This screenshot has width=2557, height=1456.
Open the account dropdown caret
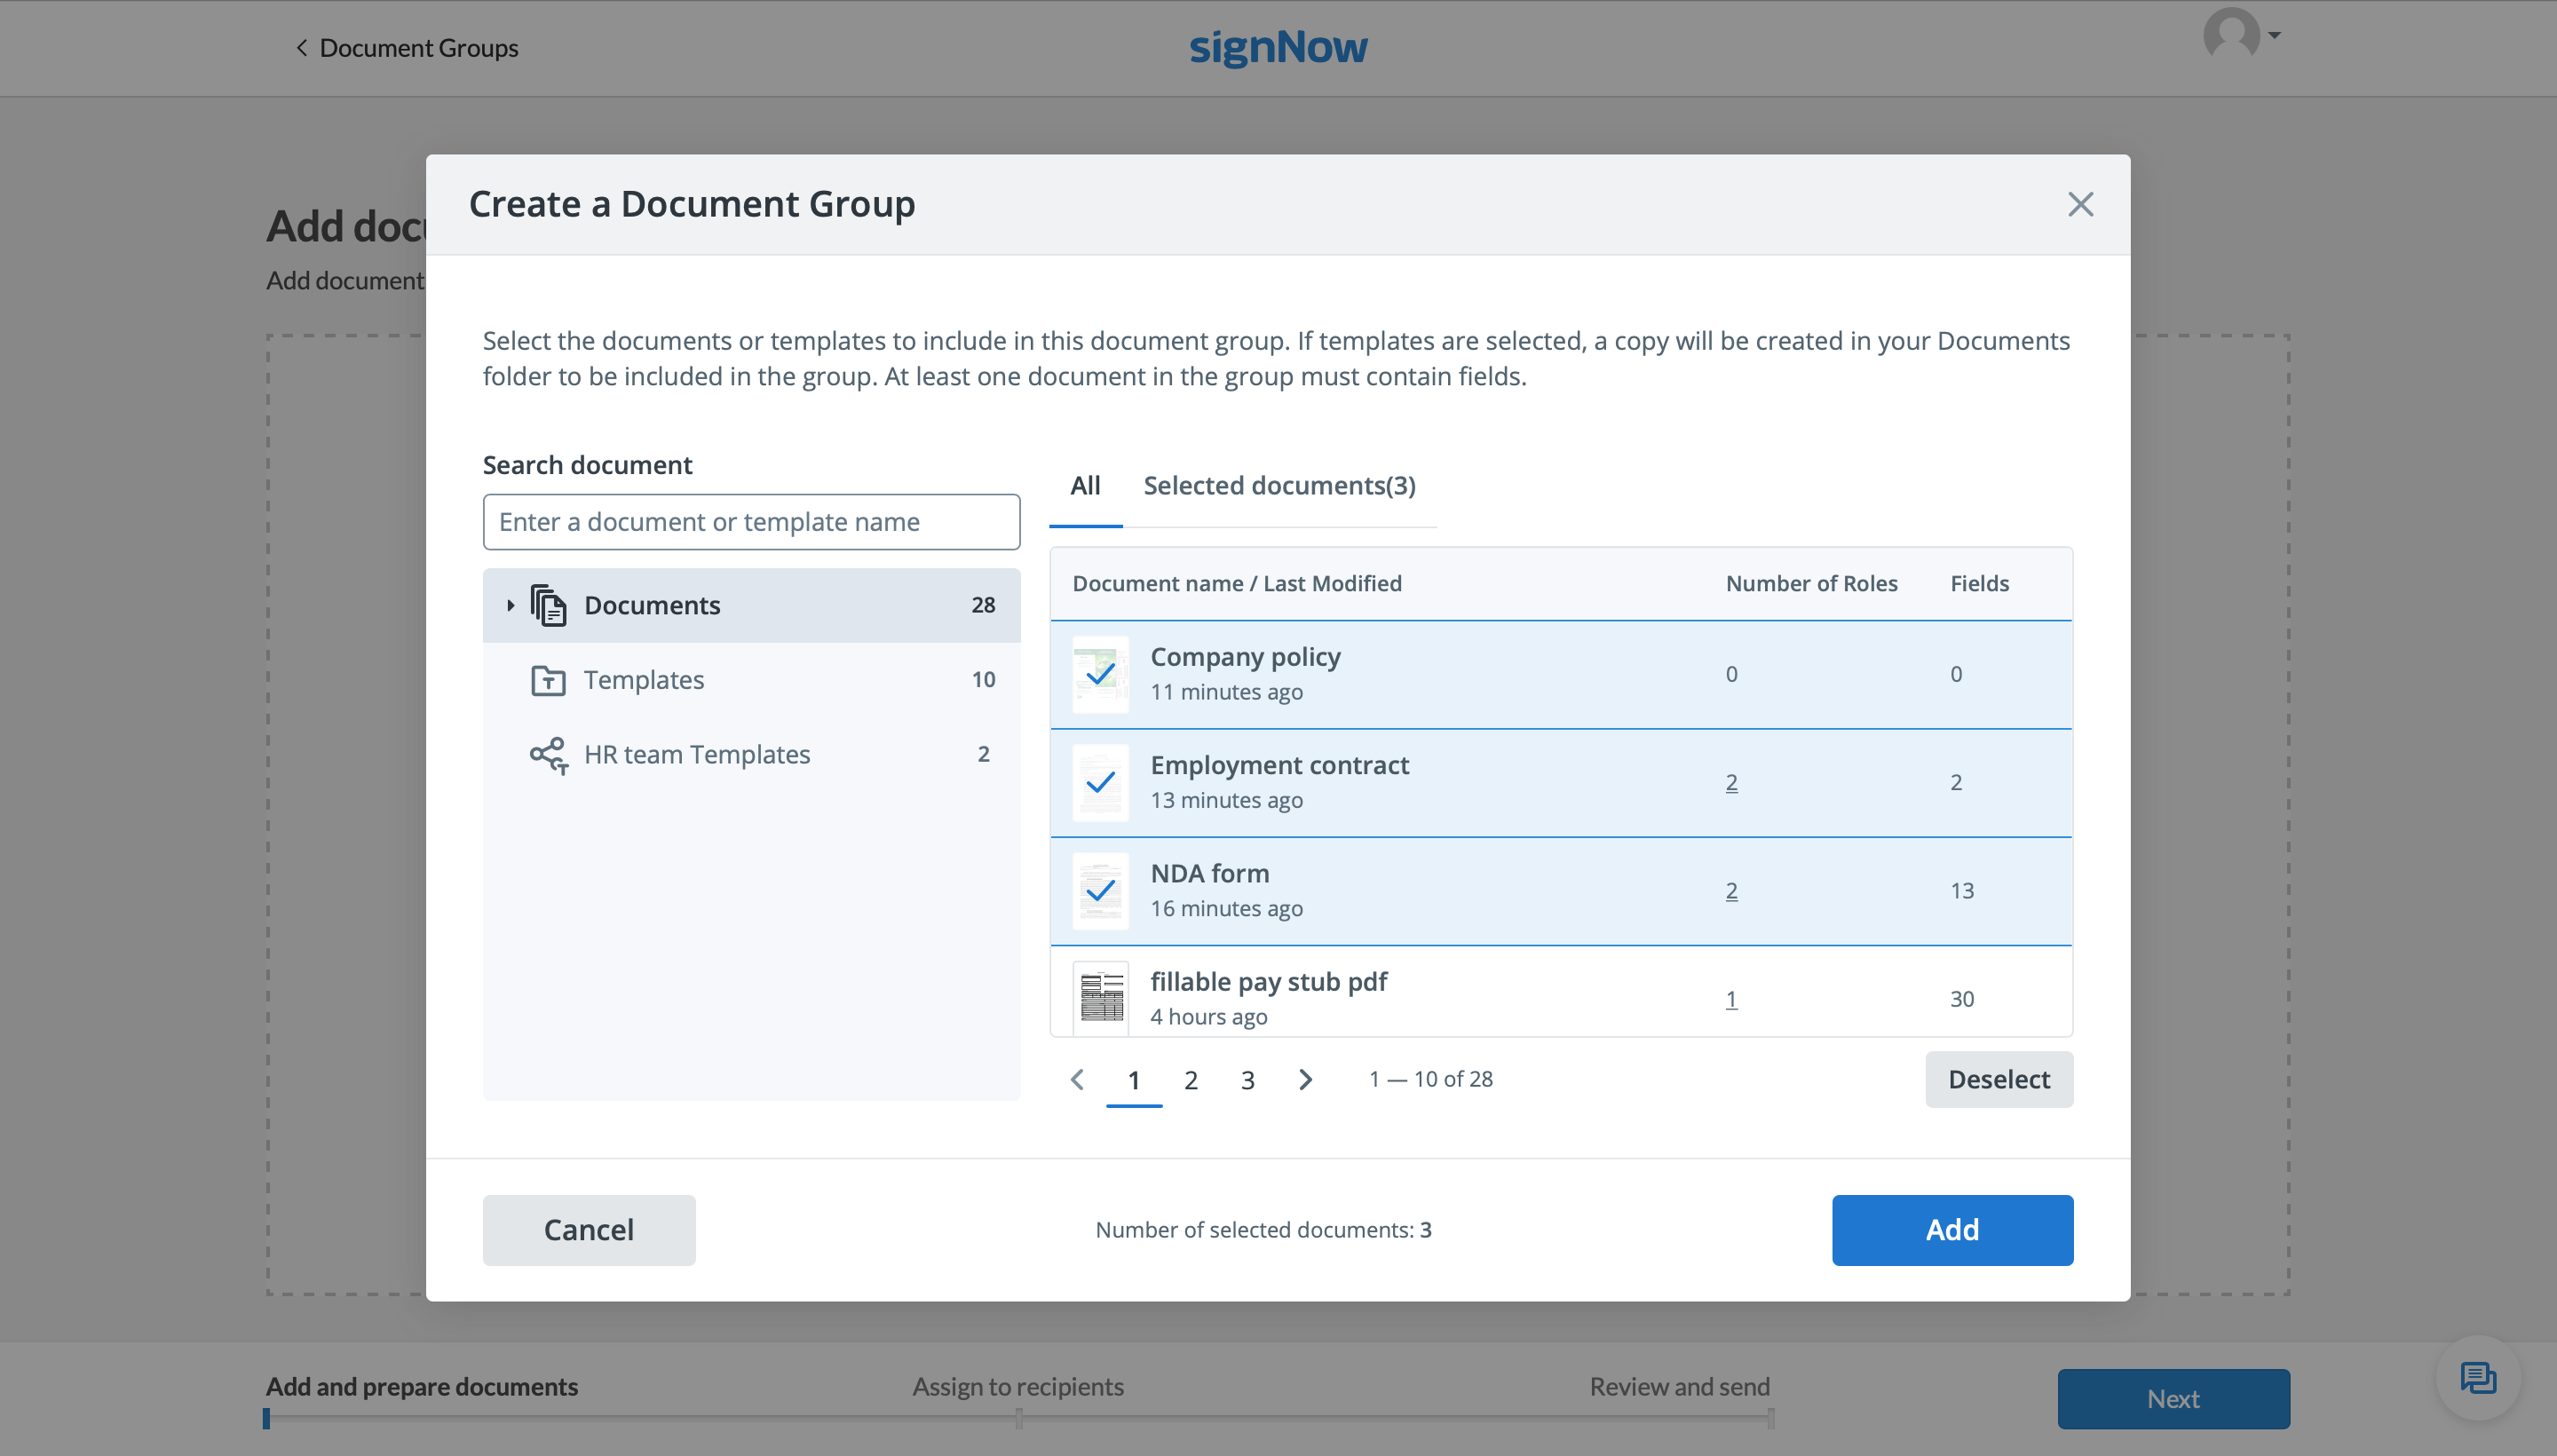pyautogui.click(x=2274, y=35)
